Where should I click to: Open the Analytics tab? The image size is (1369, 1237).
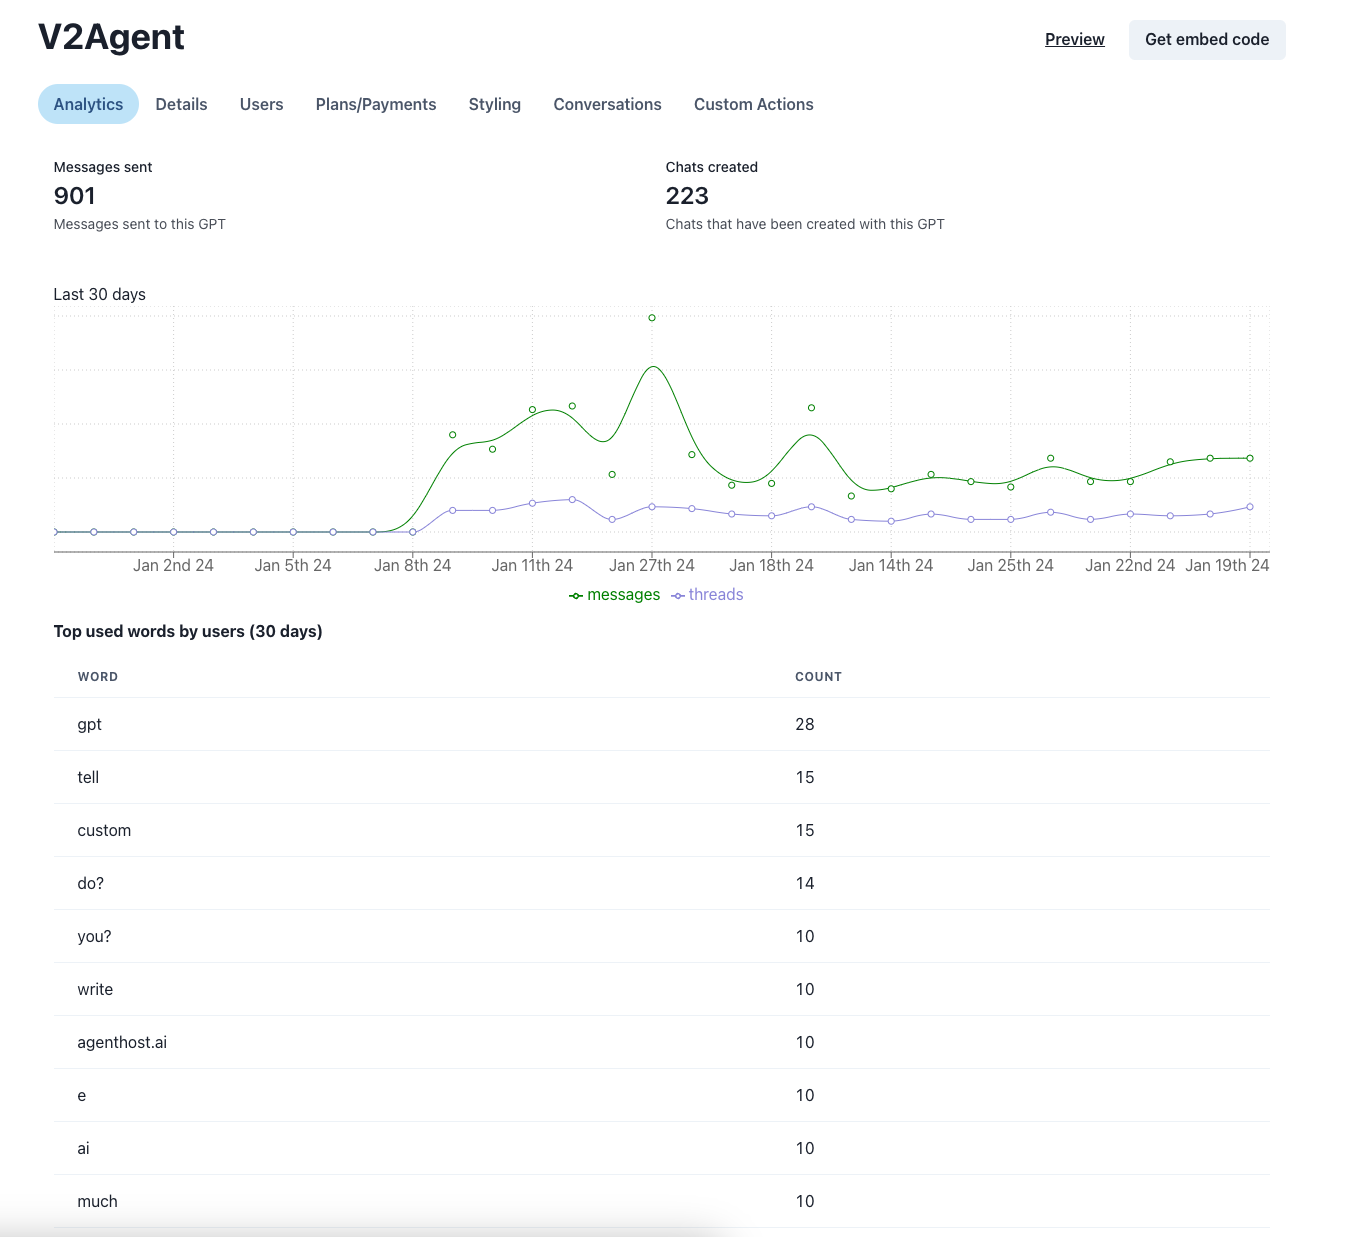tap(88, 104)
